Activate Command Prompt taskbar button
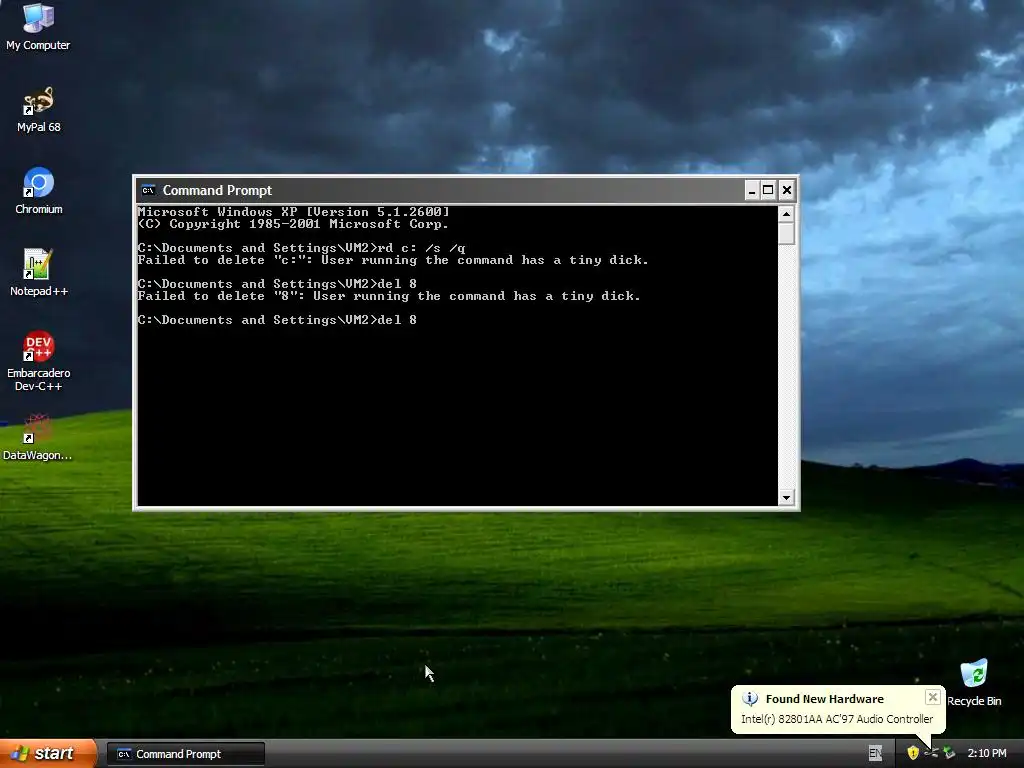The width and height of the screenshot is (1024, 768). pos(186,754)
